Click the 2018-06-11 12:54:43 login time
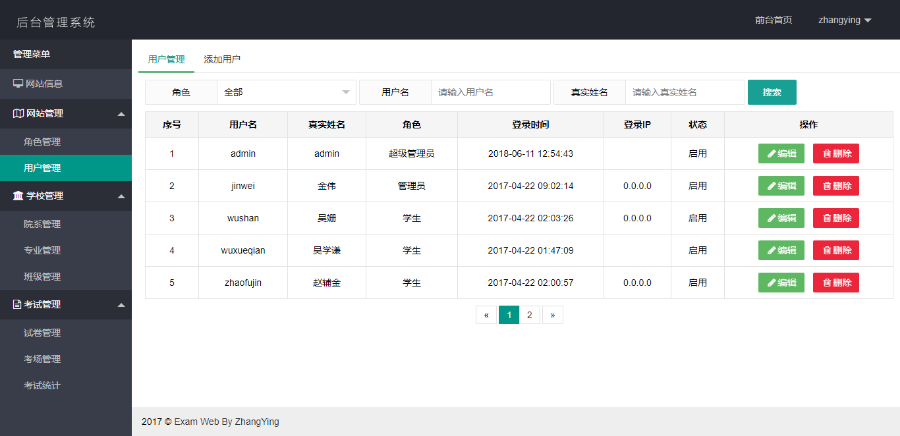This screenshot has width=900, height=436. [530, 154]
